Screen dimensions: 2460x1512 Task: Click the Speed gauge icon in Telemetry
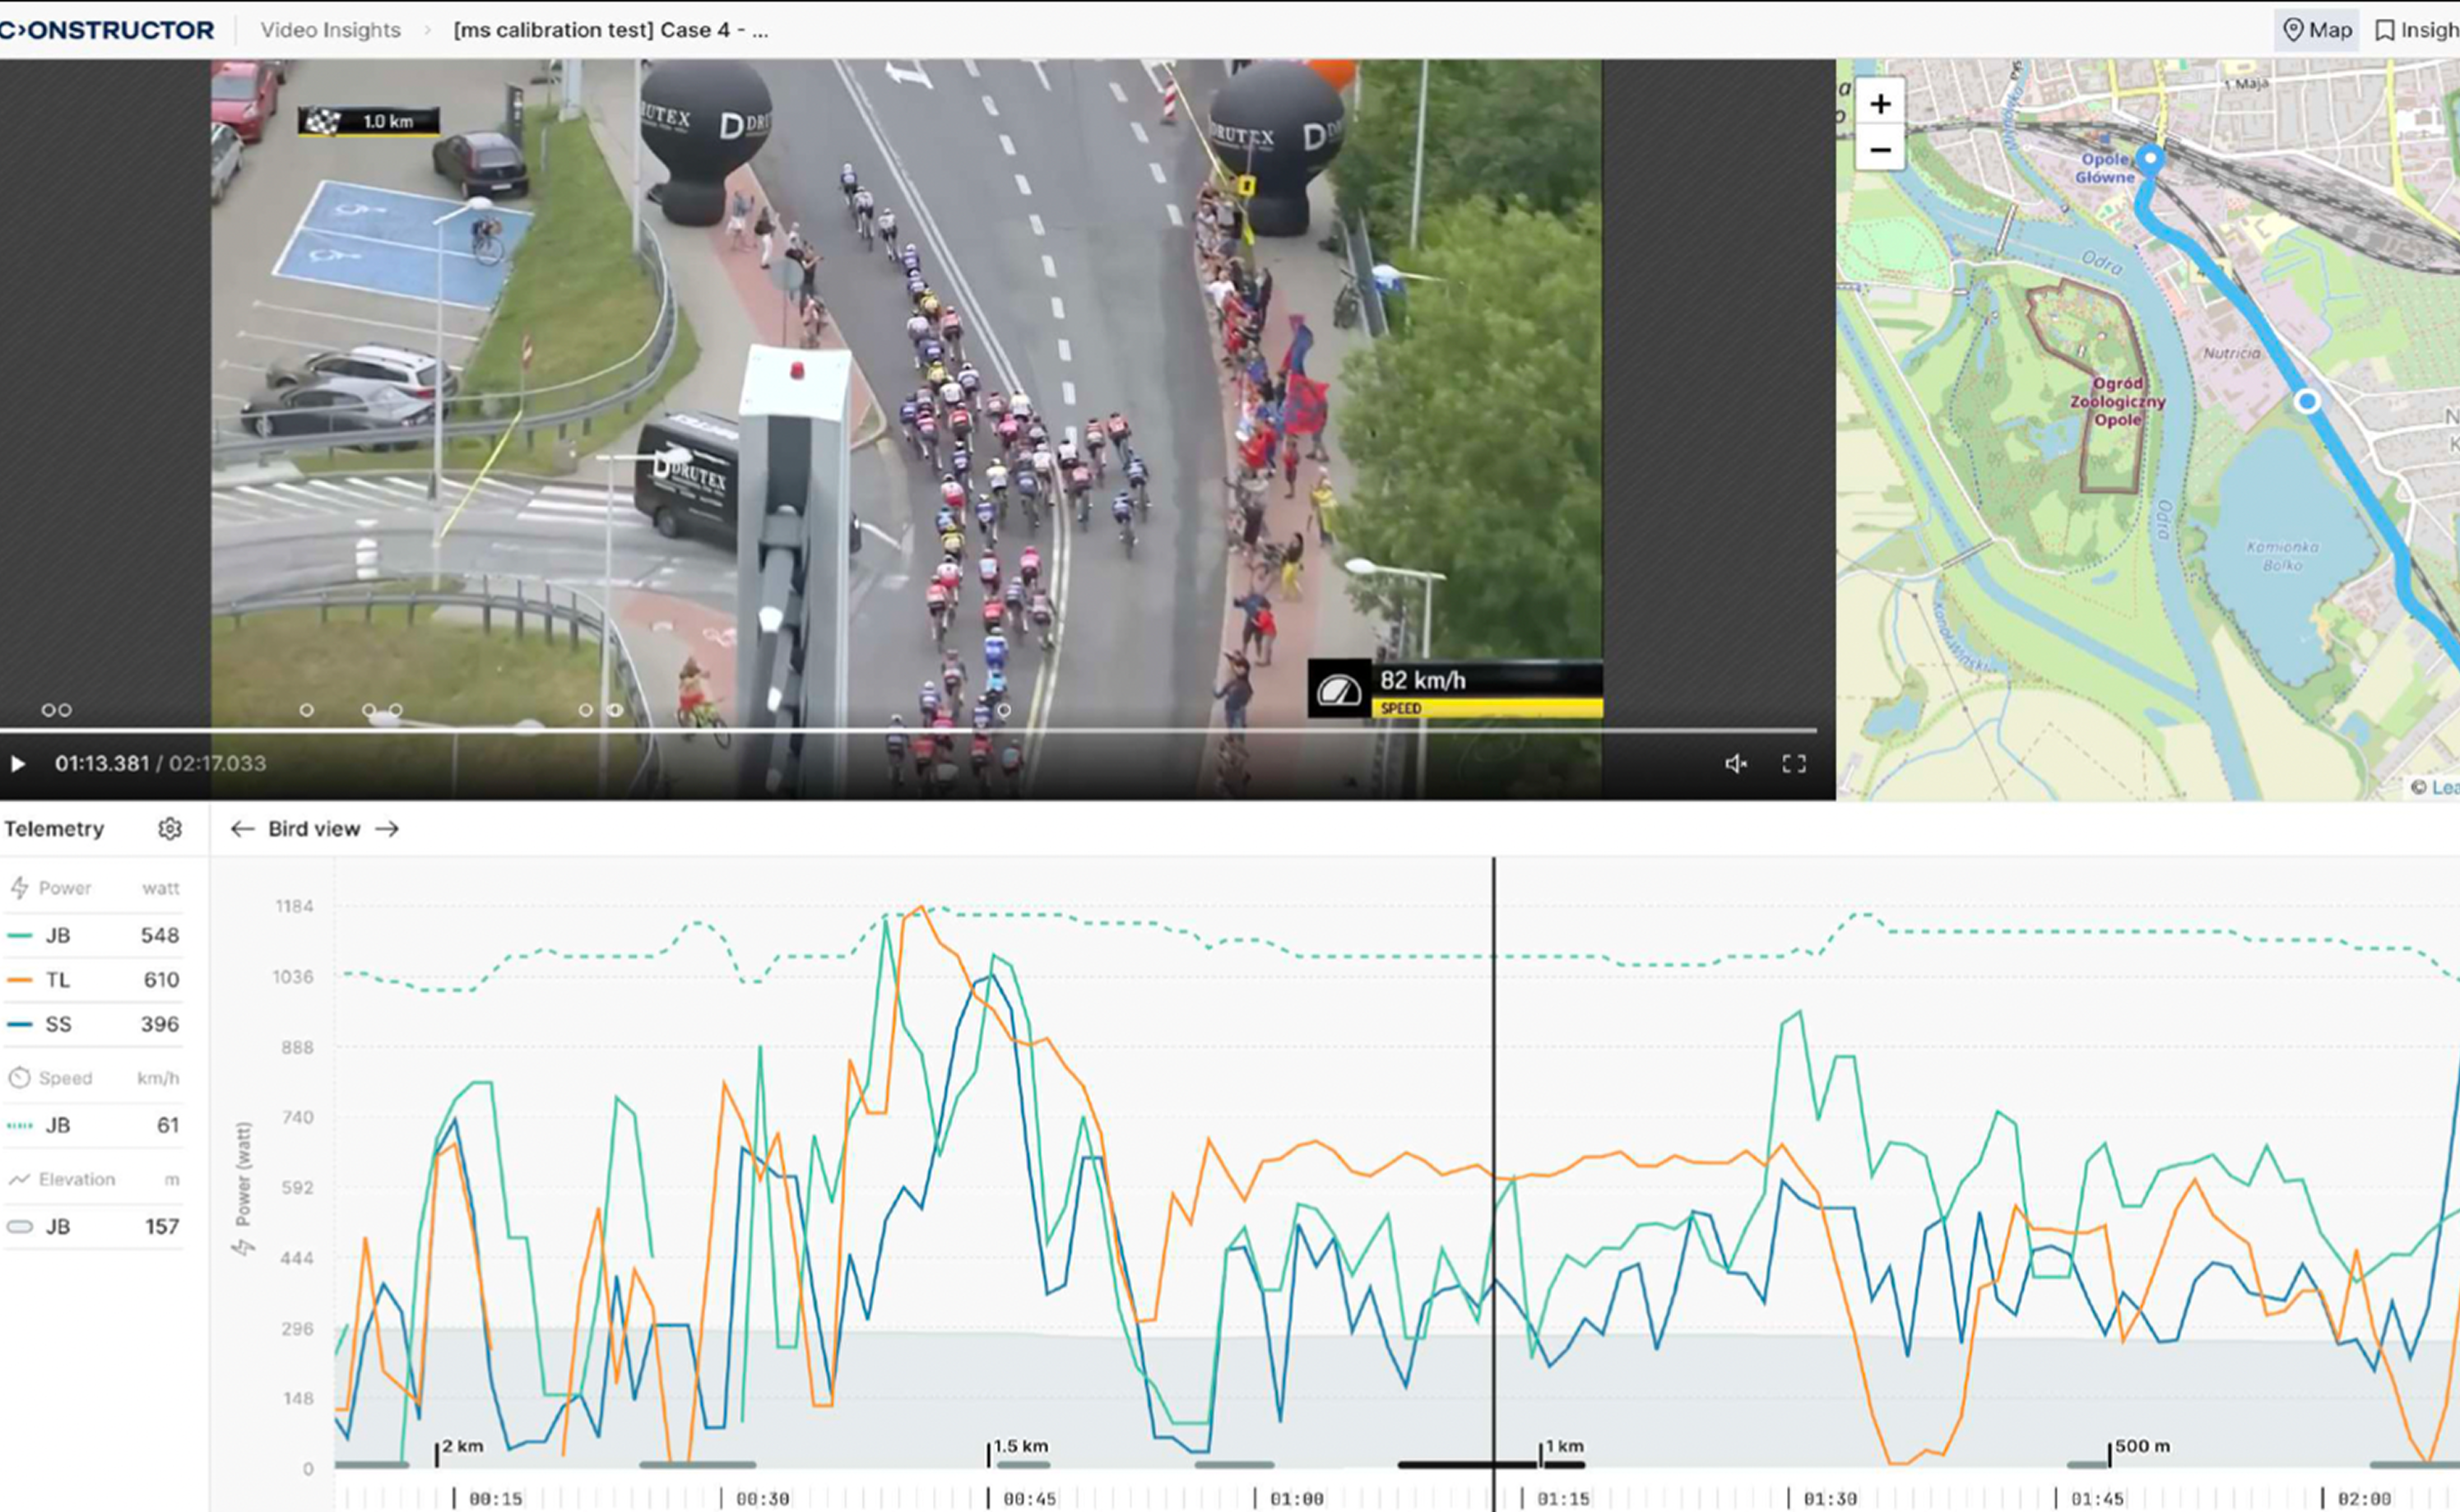18,1077
